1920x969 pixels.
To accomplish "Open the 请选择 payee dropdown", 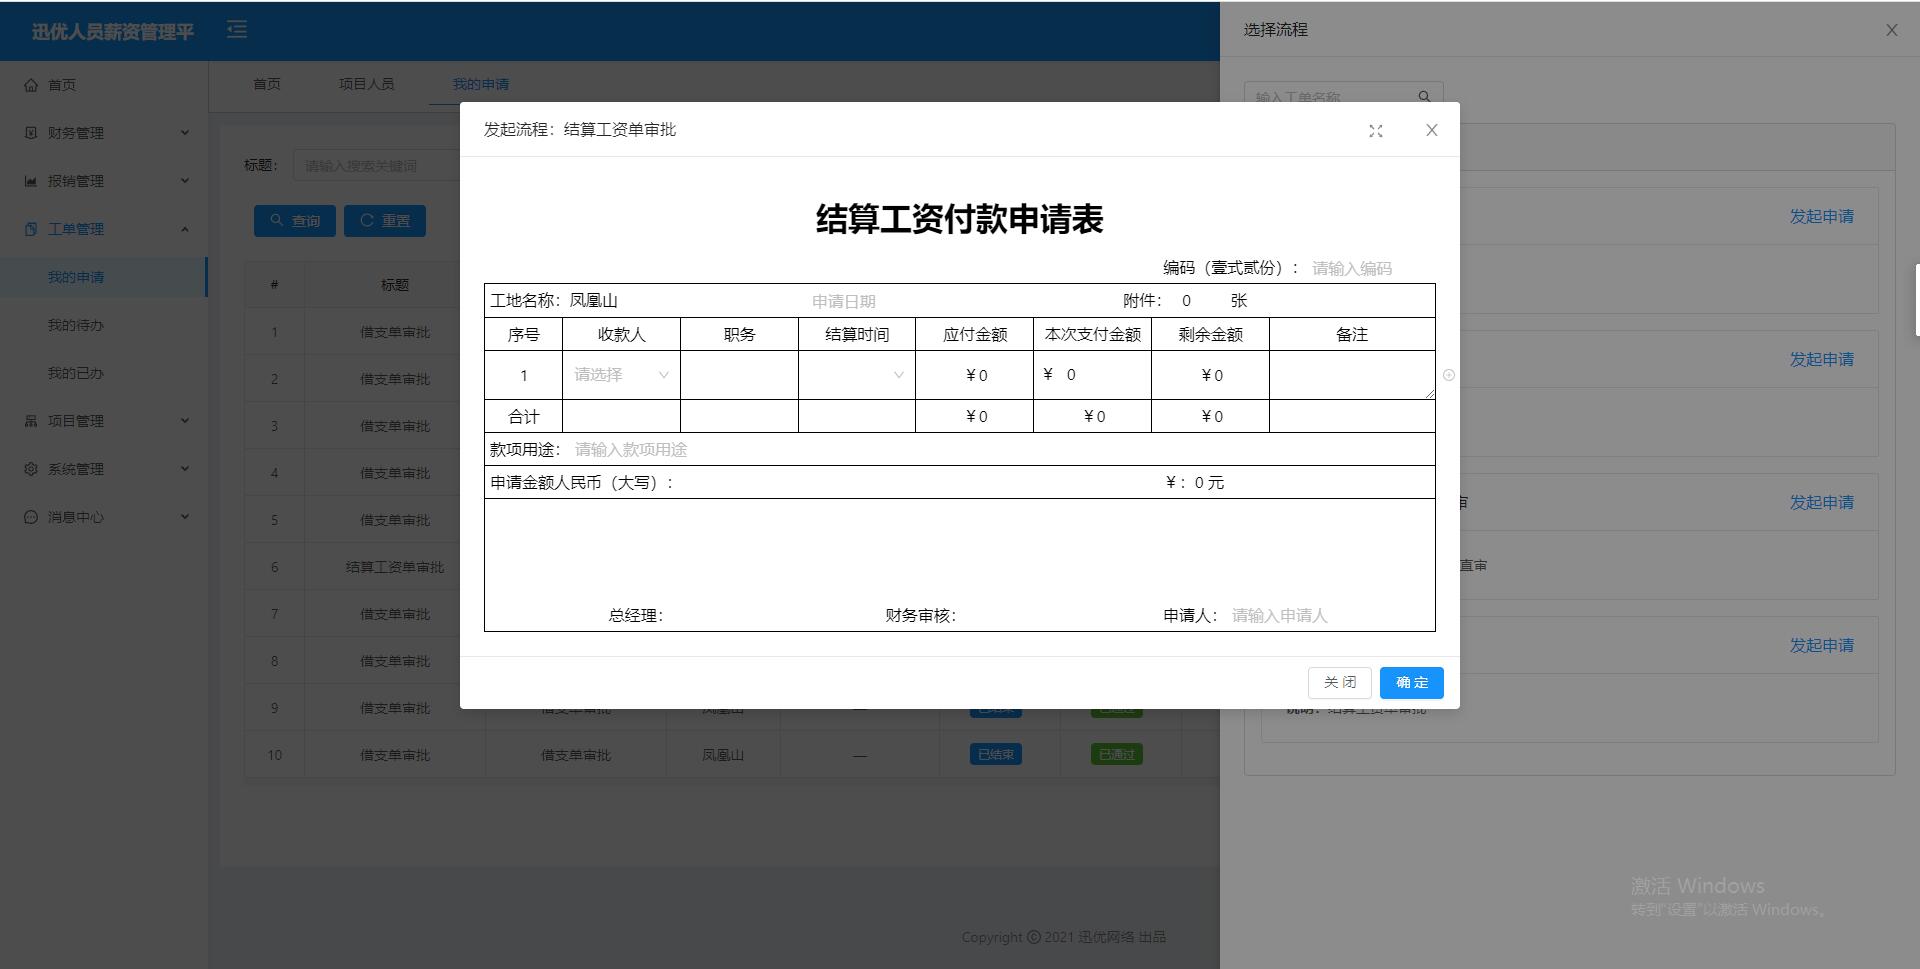I will 620,375.
